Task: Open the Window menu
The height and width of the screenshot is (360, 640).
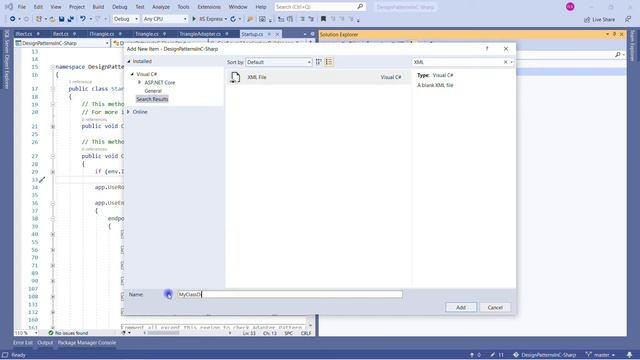Action: click(238, 7)
